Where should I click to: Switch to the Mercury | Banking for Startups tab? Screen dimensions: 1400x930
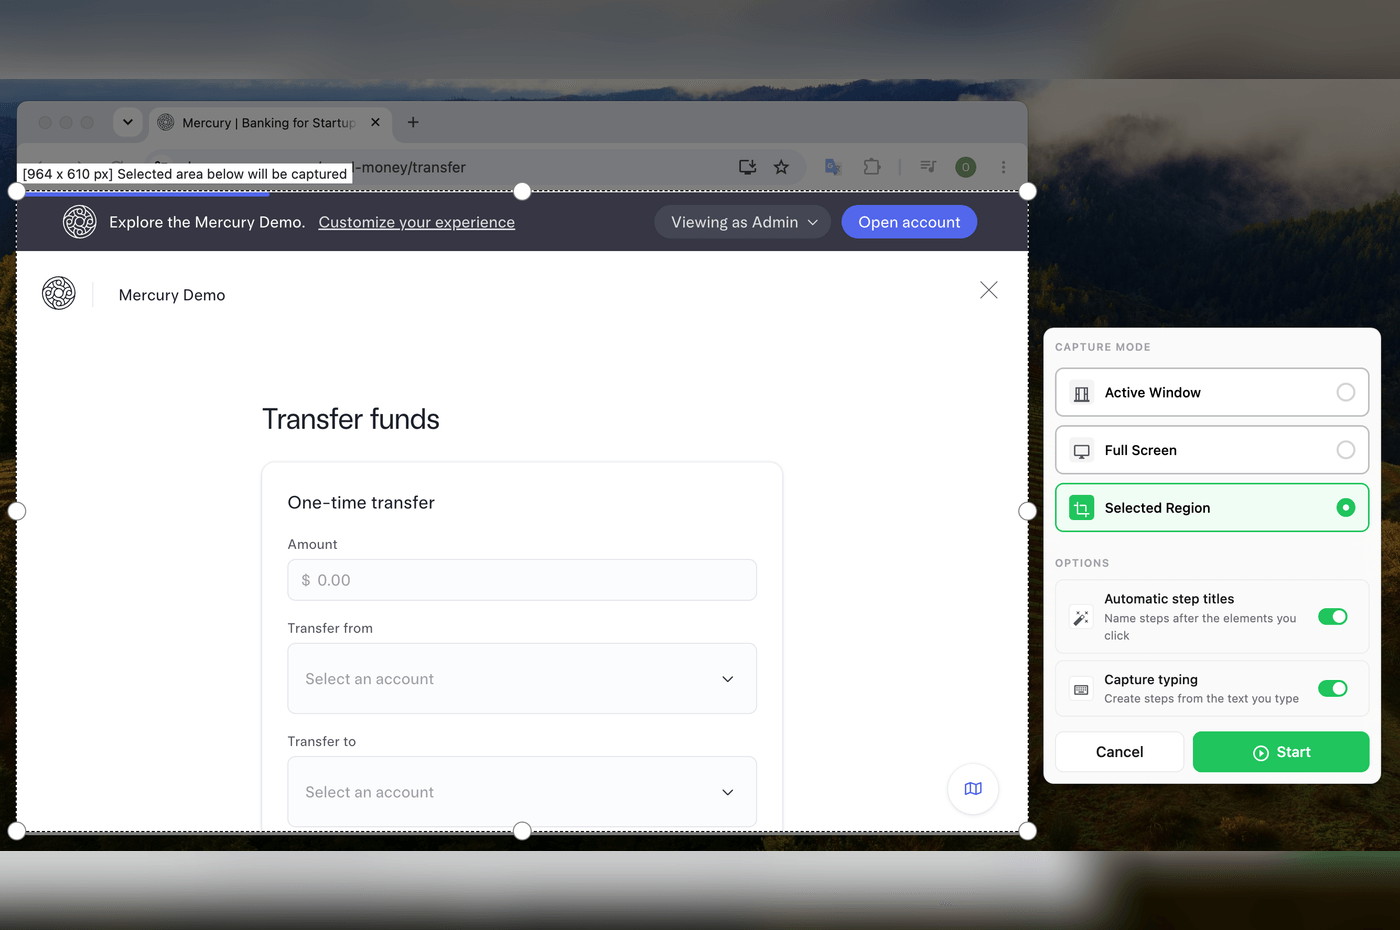pos(270,123)
